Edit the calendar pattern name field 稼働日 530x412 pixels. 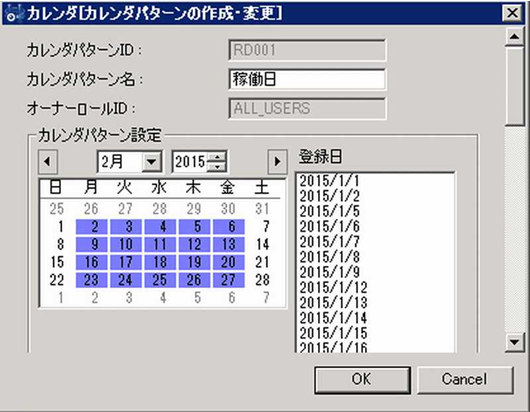pyautogui.click(x=307, y=79)
